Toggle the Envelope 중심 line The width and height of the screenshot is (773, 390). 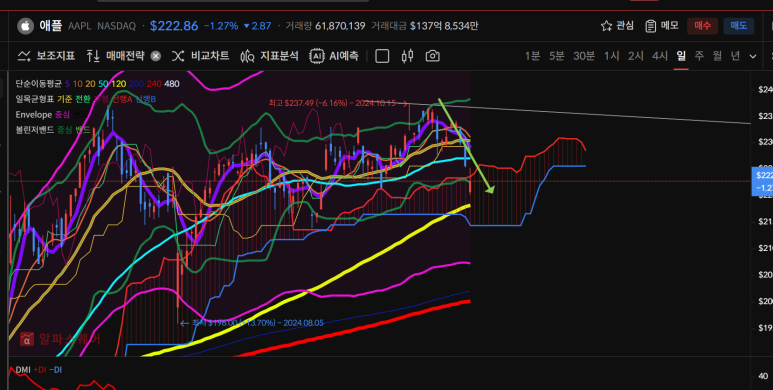point(63,114)
